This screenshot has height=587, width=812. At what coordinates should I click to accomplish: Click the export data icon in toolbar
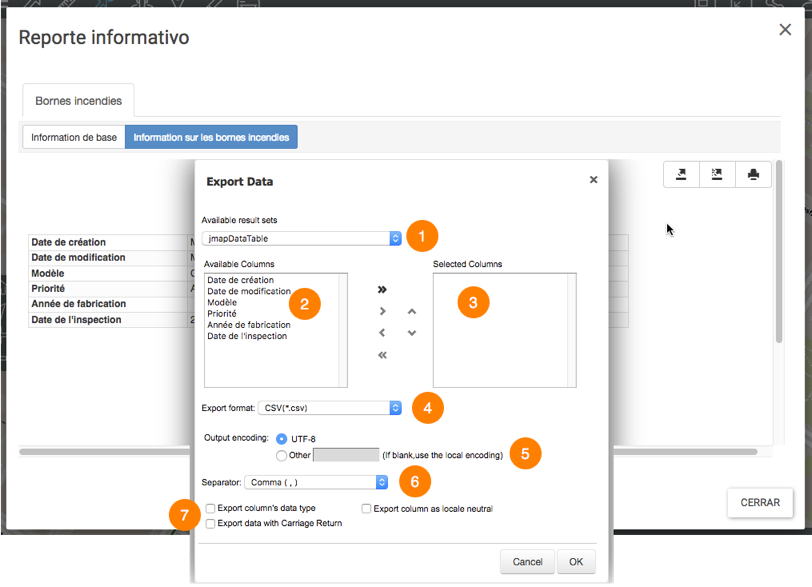[x=717, y=174]
